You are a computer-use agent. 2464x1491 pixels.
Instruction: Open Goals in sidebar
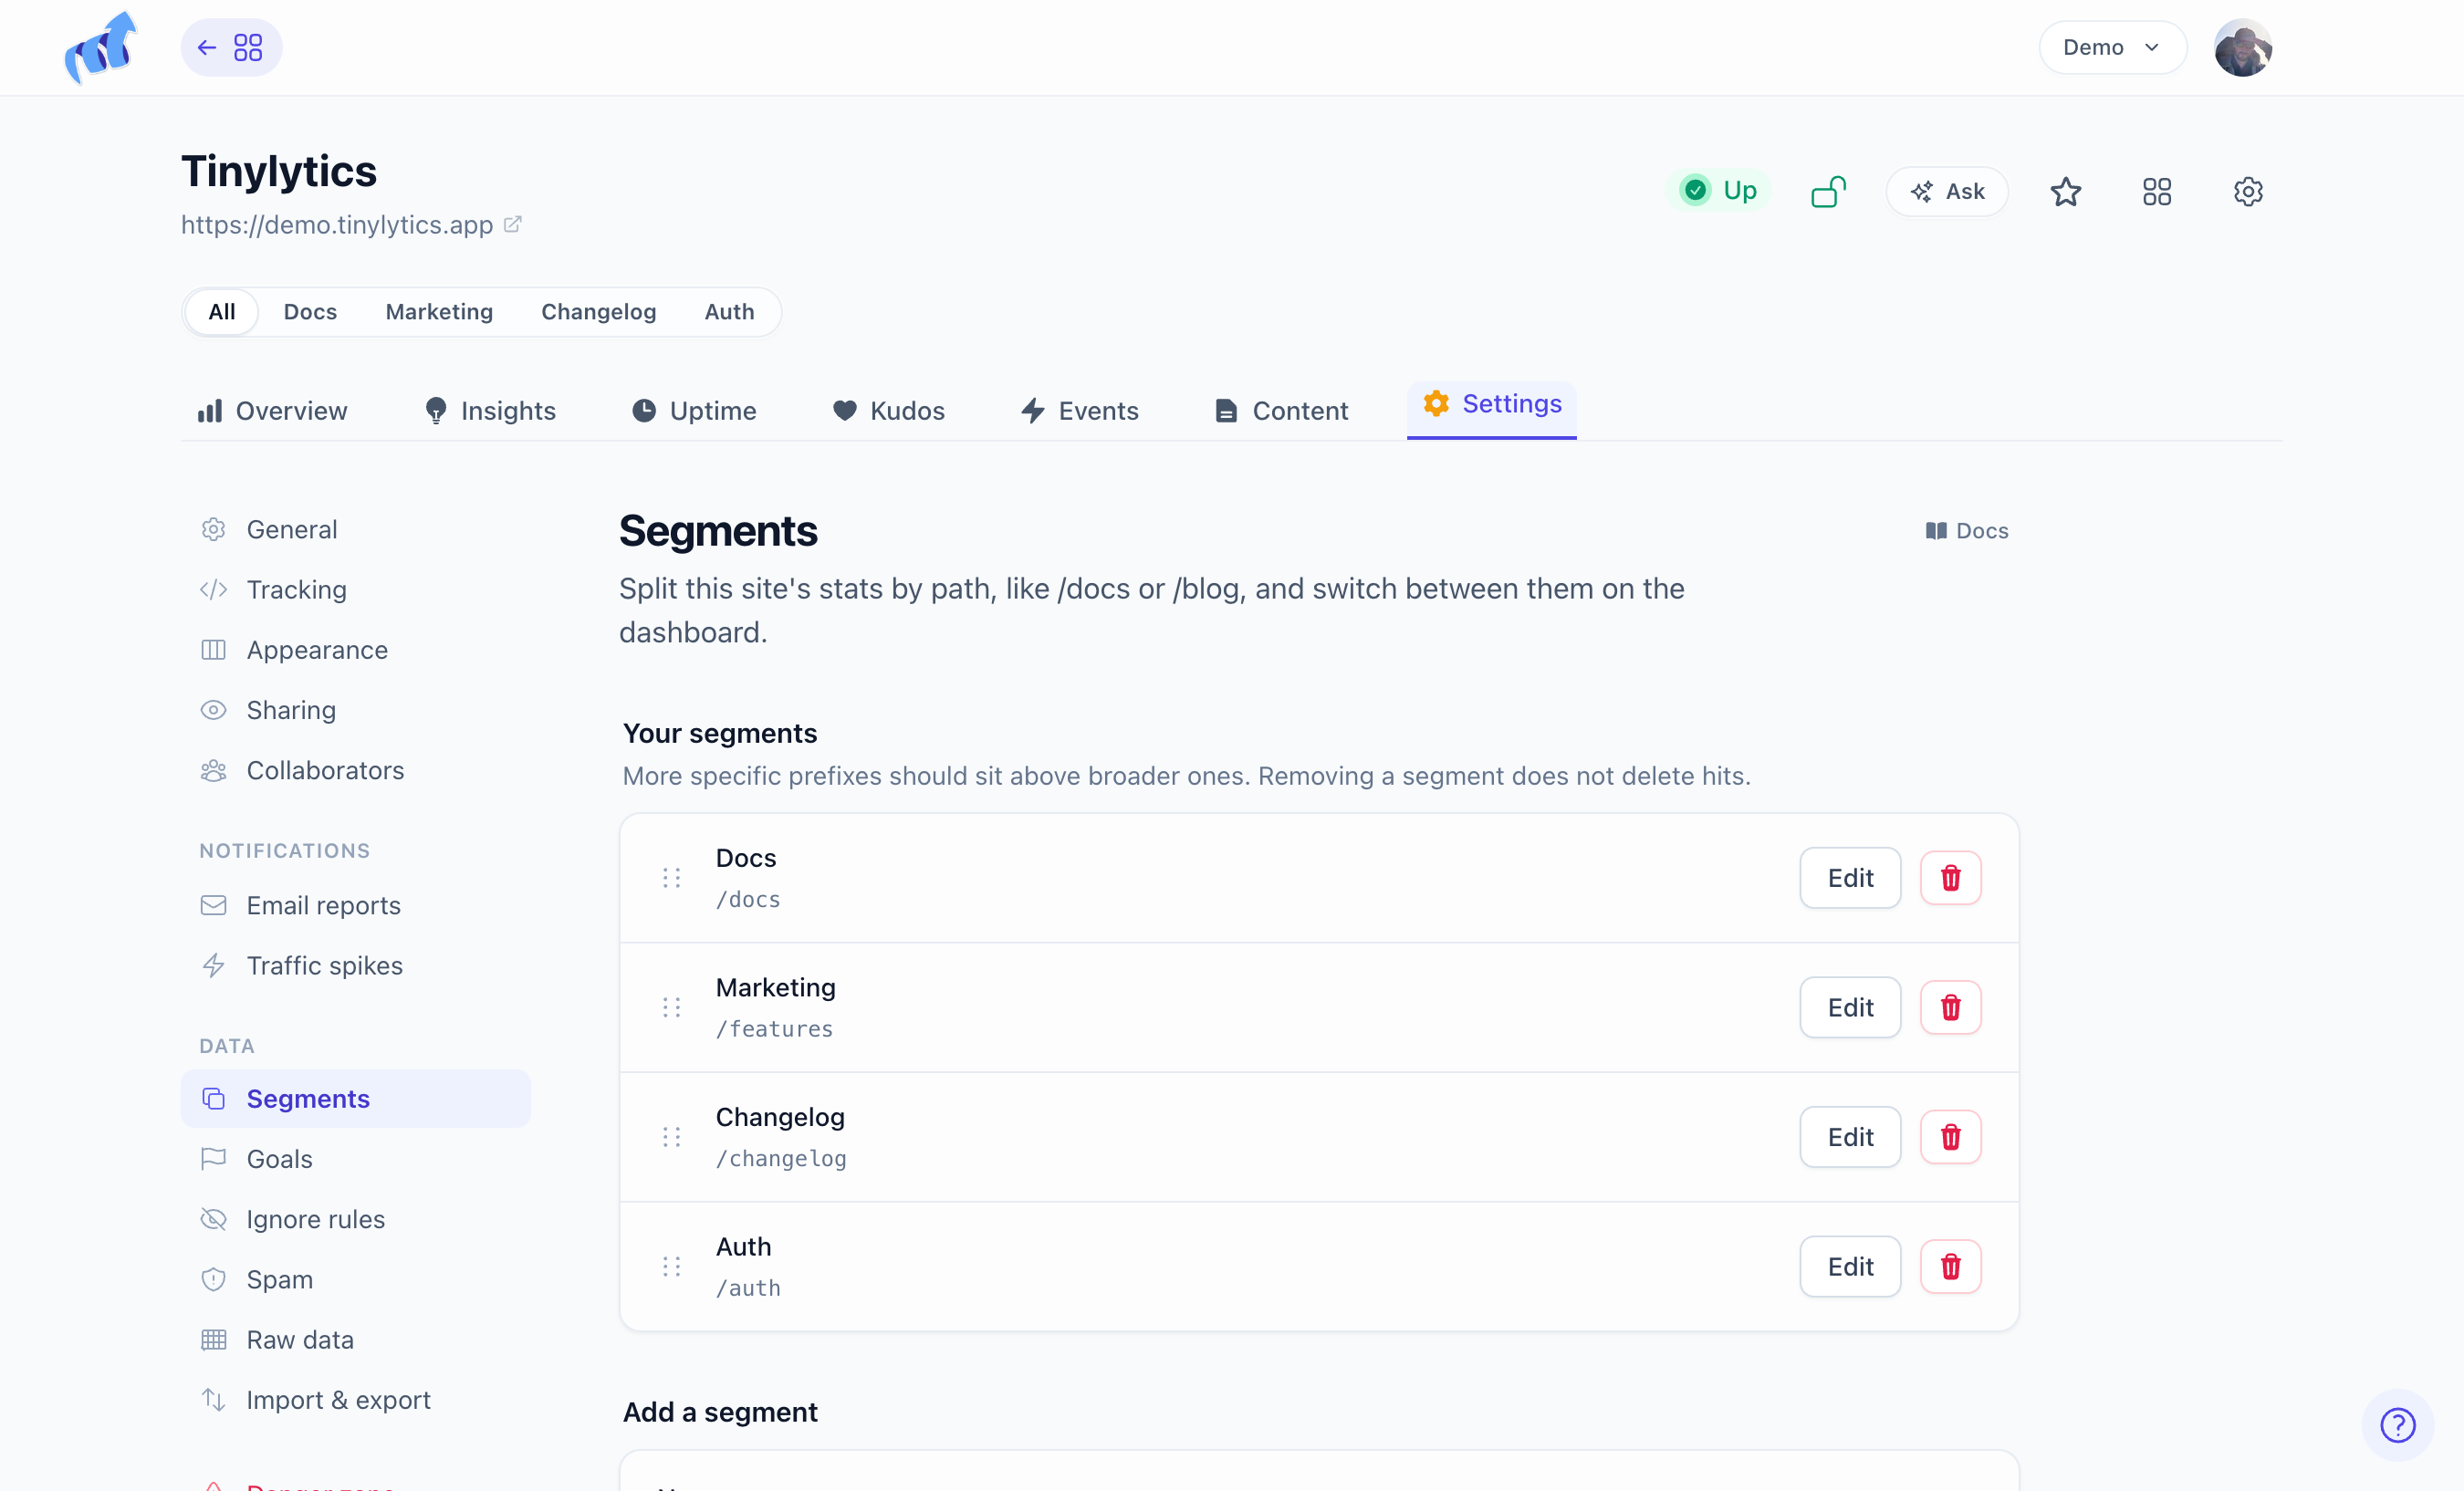(356, 1159)
